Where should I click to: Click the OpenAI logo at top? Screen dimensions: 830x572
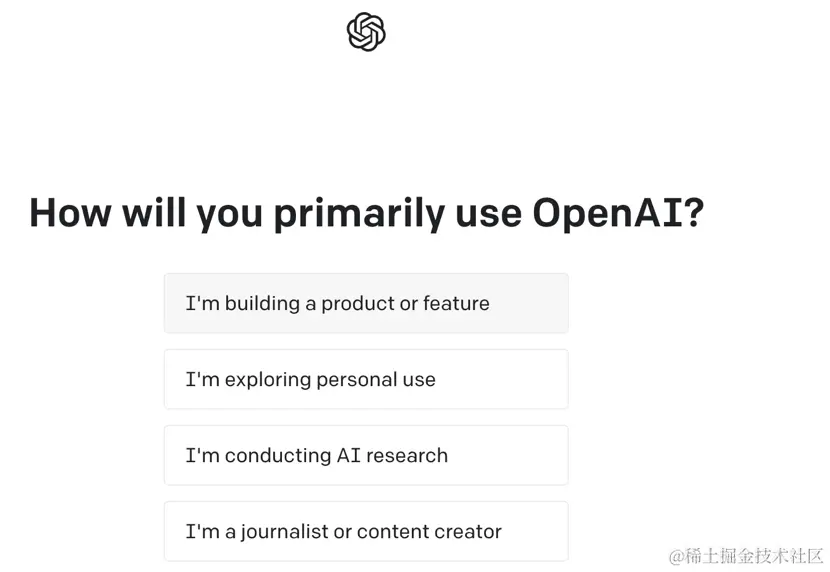[366, 32]
